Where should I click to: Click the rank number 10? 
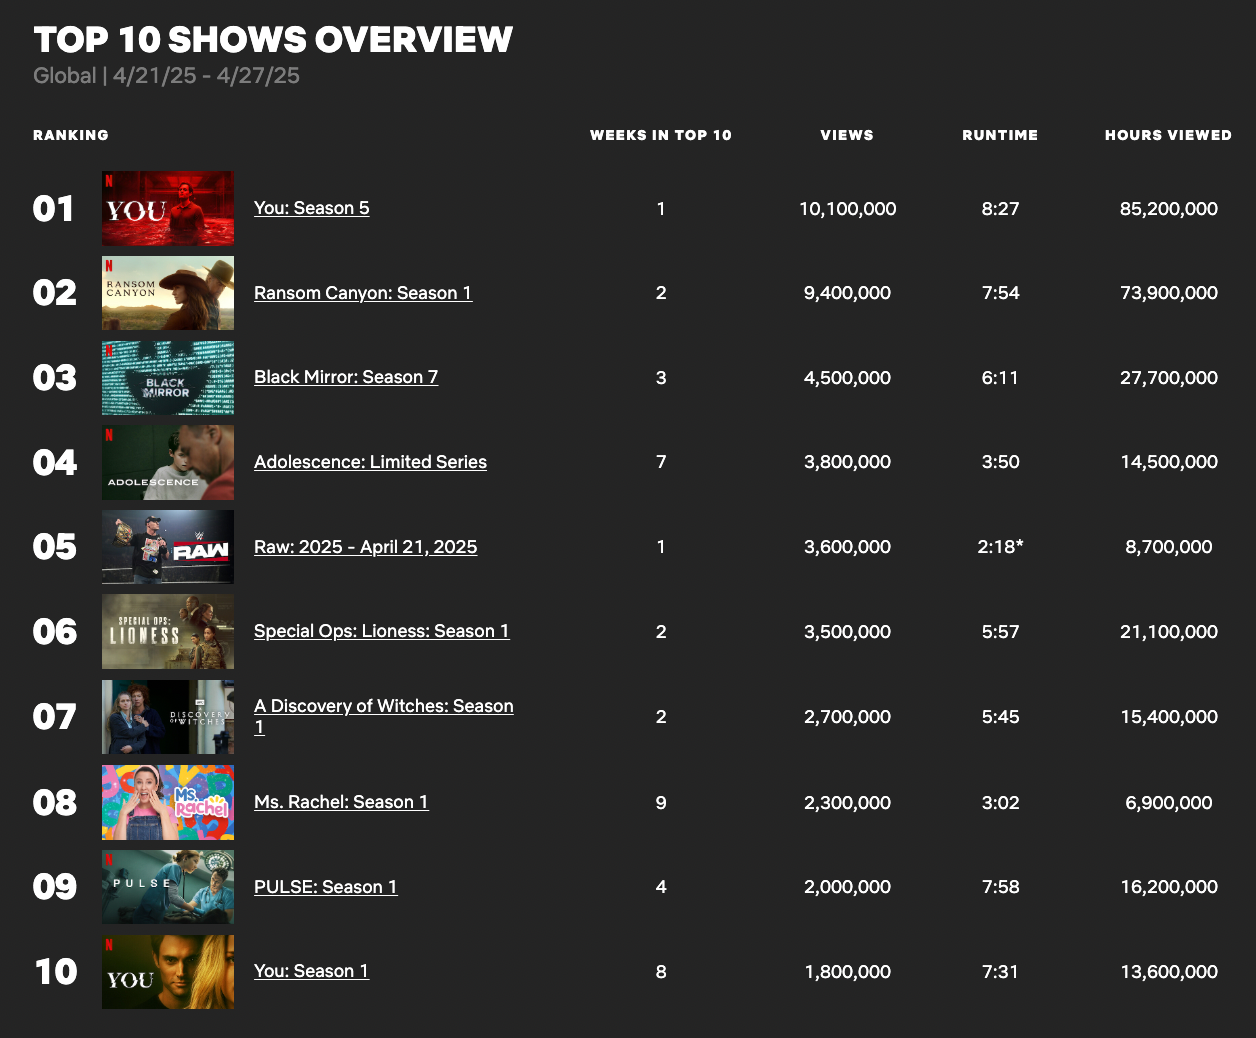tap(56, 972)
